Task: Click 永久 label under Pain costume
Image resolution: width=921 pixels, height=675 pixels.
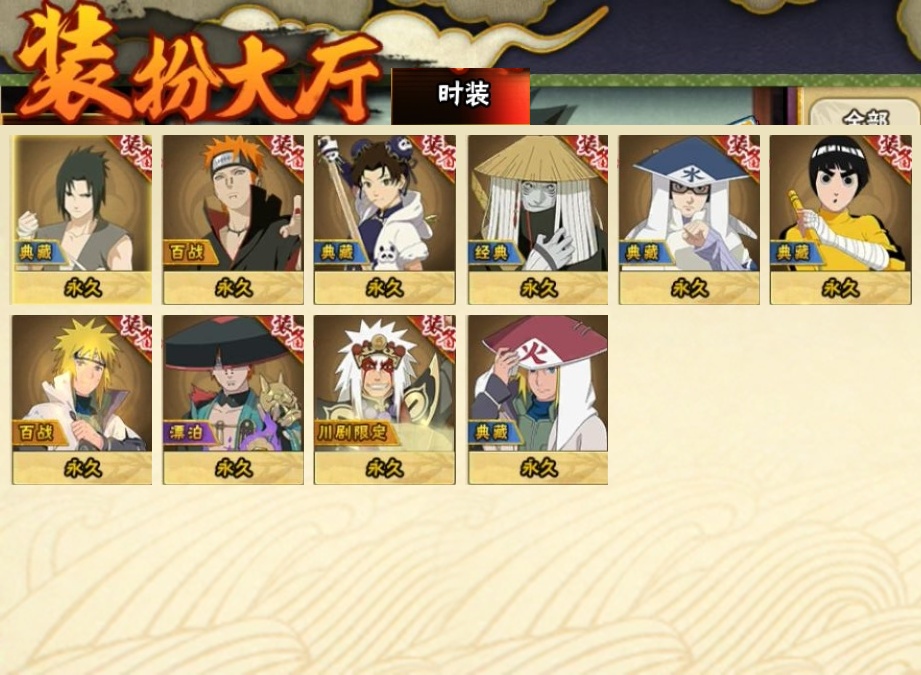Action: pos(233,288)
